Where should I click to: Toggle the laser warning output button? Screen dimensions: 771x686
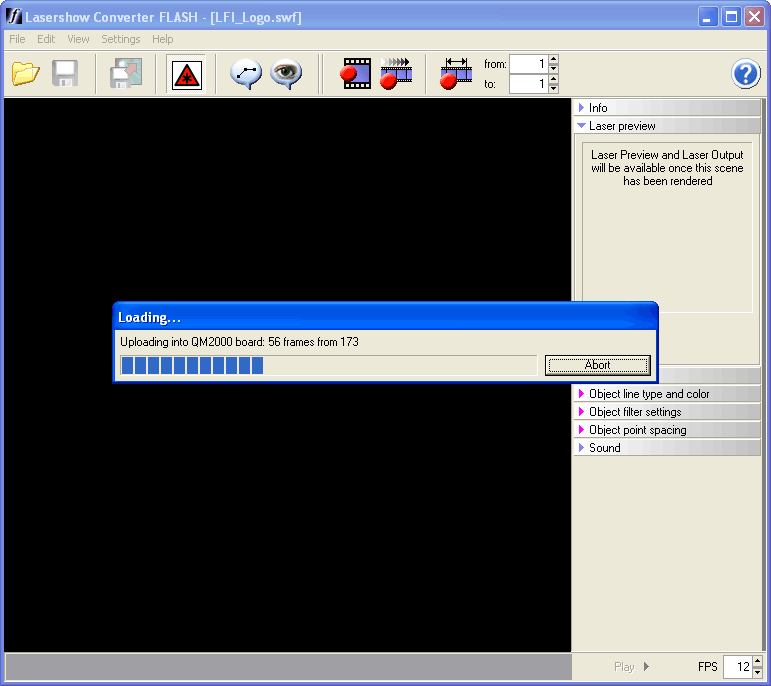tap(186, 75)
